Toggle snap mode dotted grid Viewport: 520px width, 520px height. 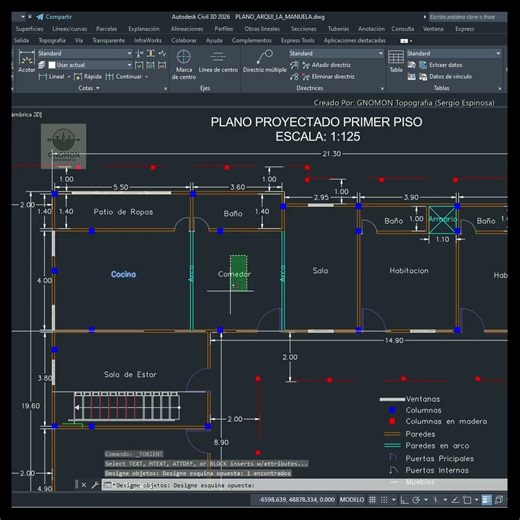[384, 500]
